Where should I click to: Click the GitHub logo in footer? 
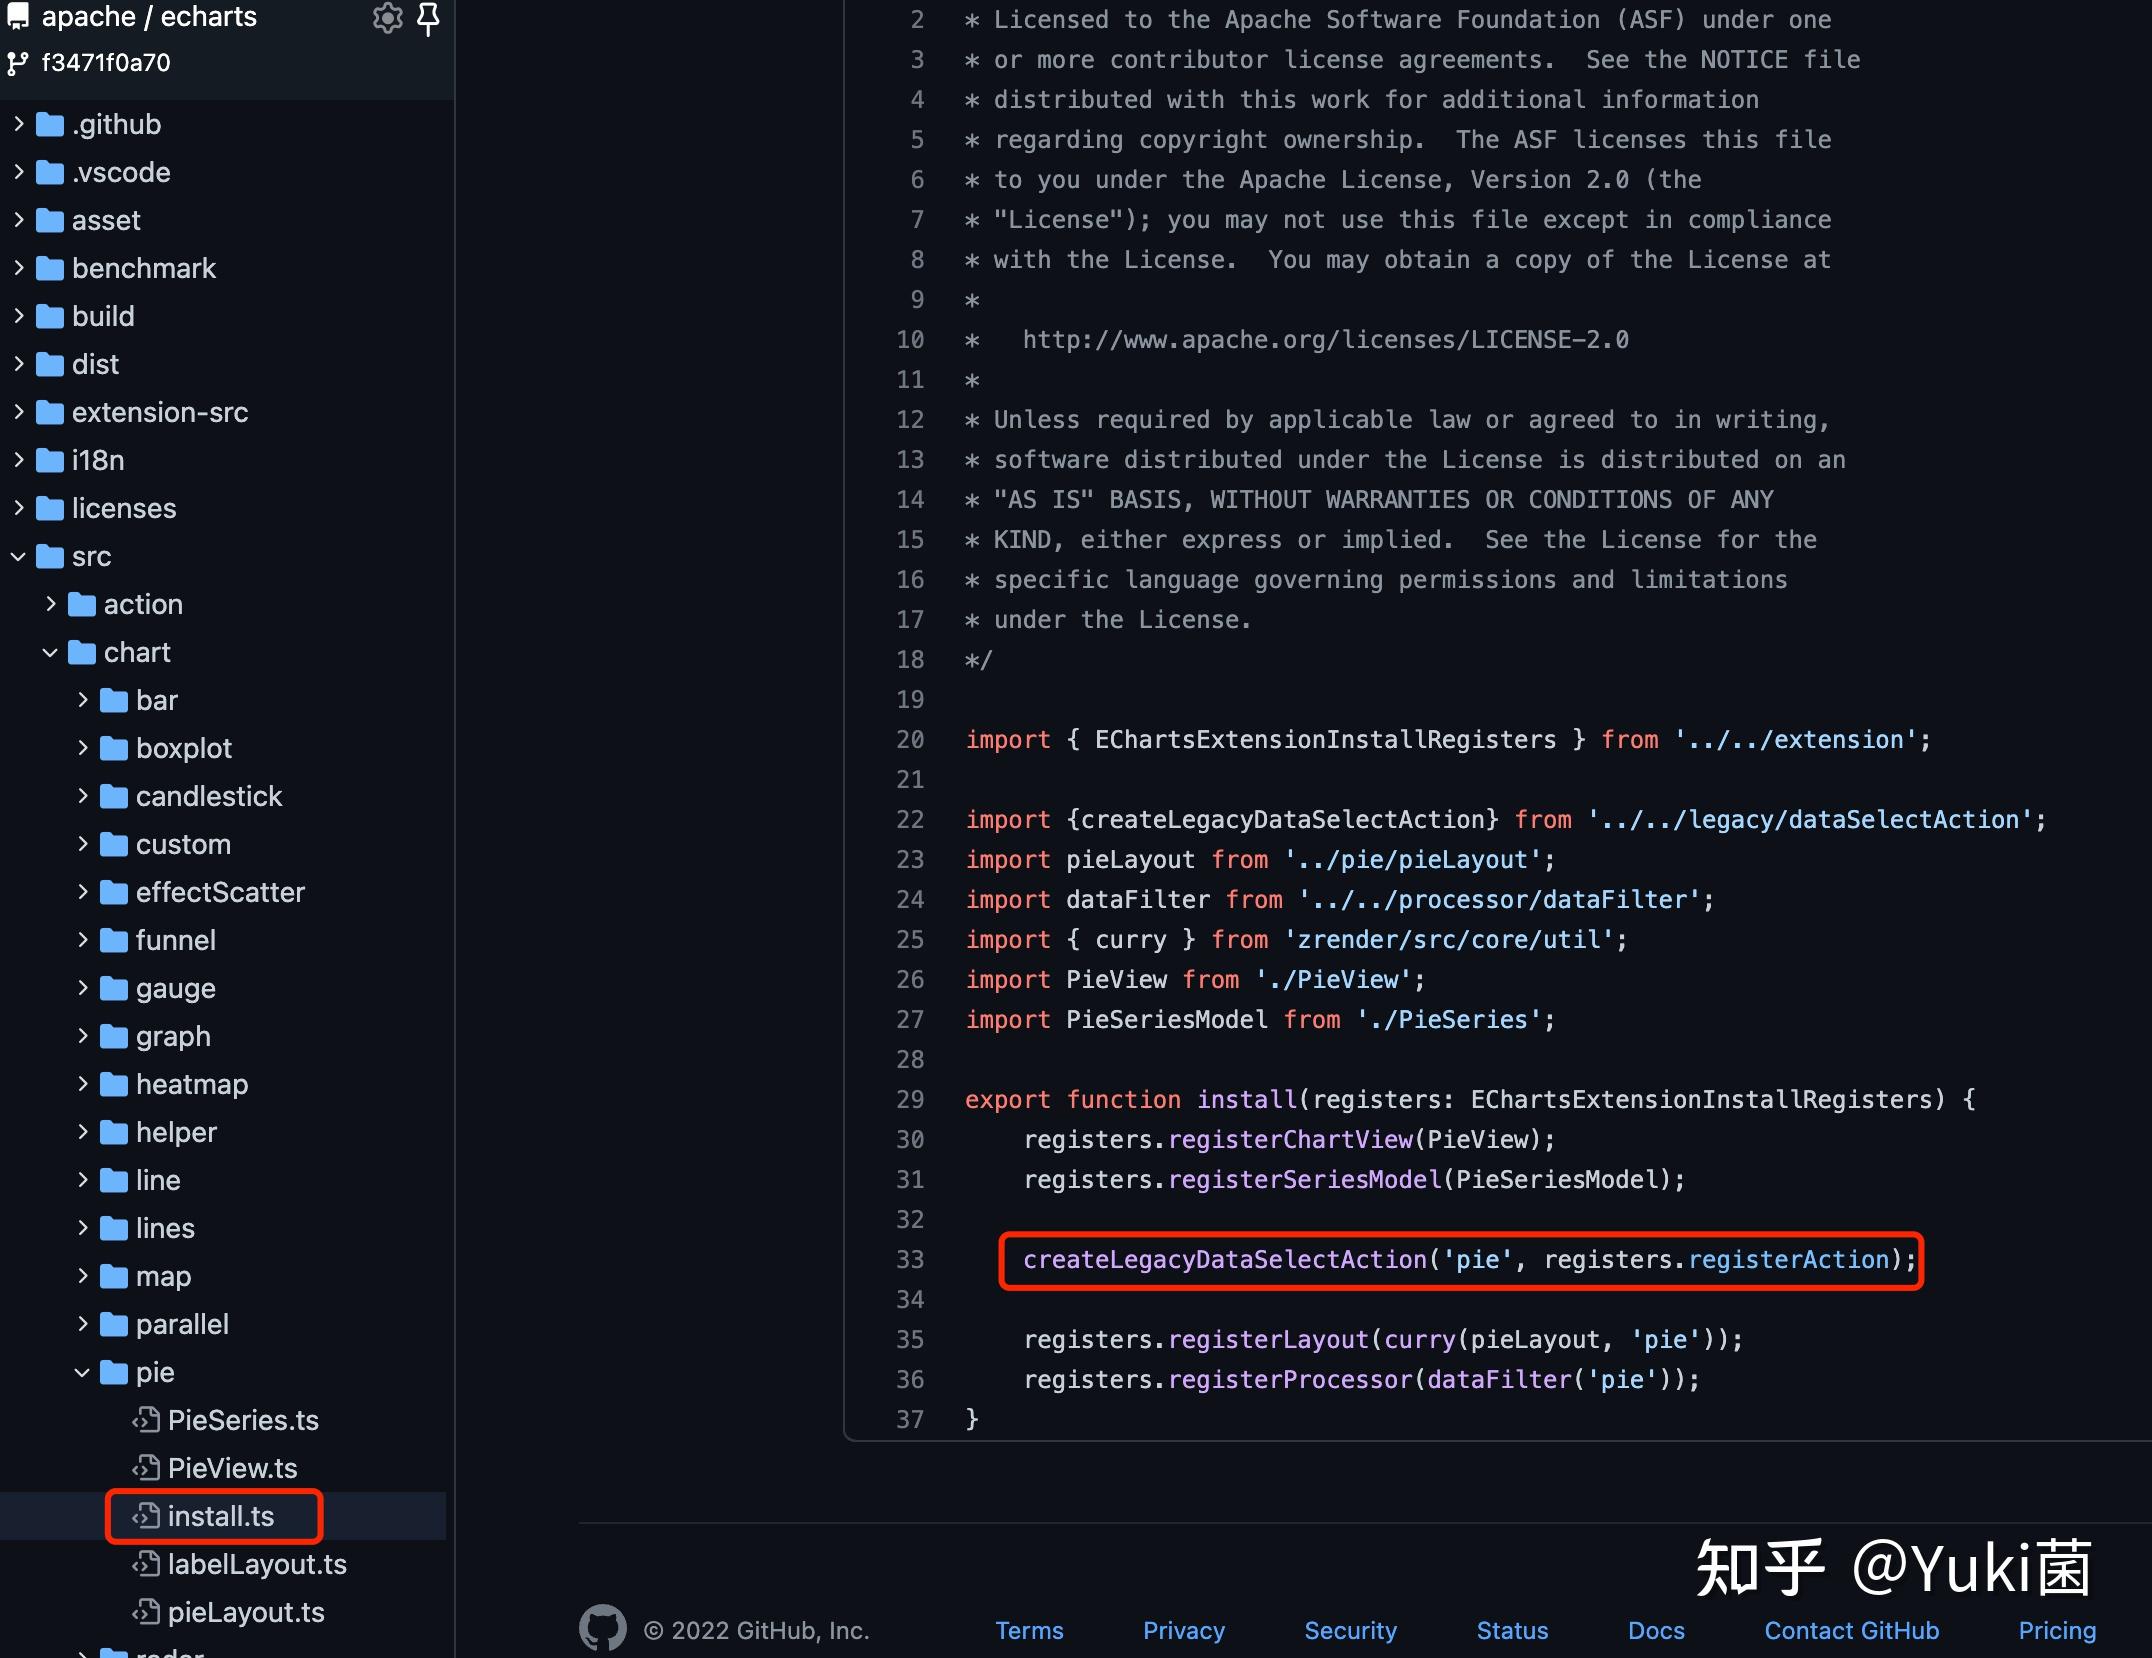tap(602, 1629)
